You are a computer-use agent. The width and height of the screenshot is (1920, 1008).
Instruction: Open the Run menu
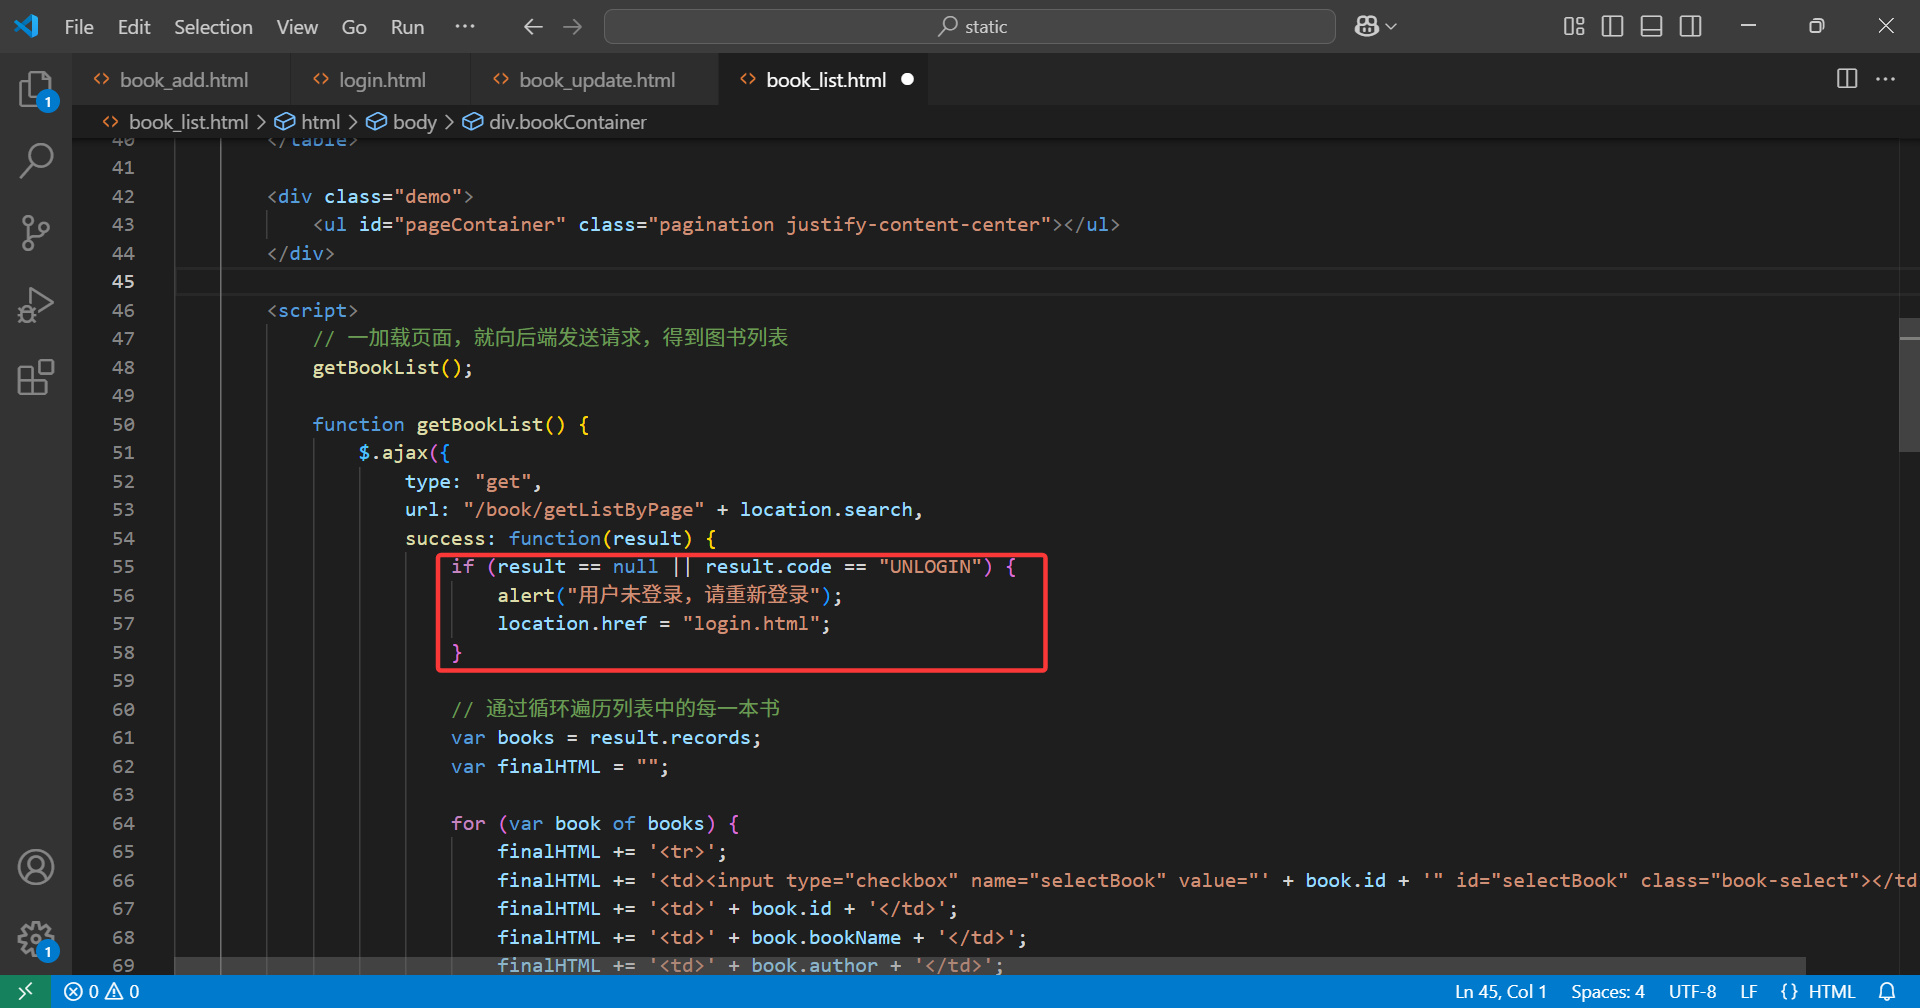tap(407, 27)
